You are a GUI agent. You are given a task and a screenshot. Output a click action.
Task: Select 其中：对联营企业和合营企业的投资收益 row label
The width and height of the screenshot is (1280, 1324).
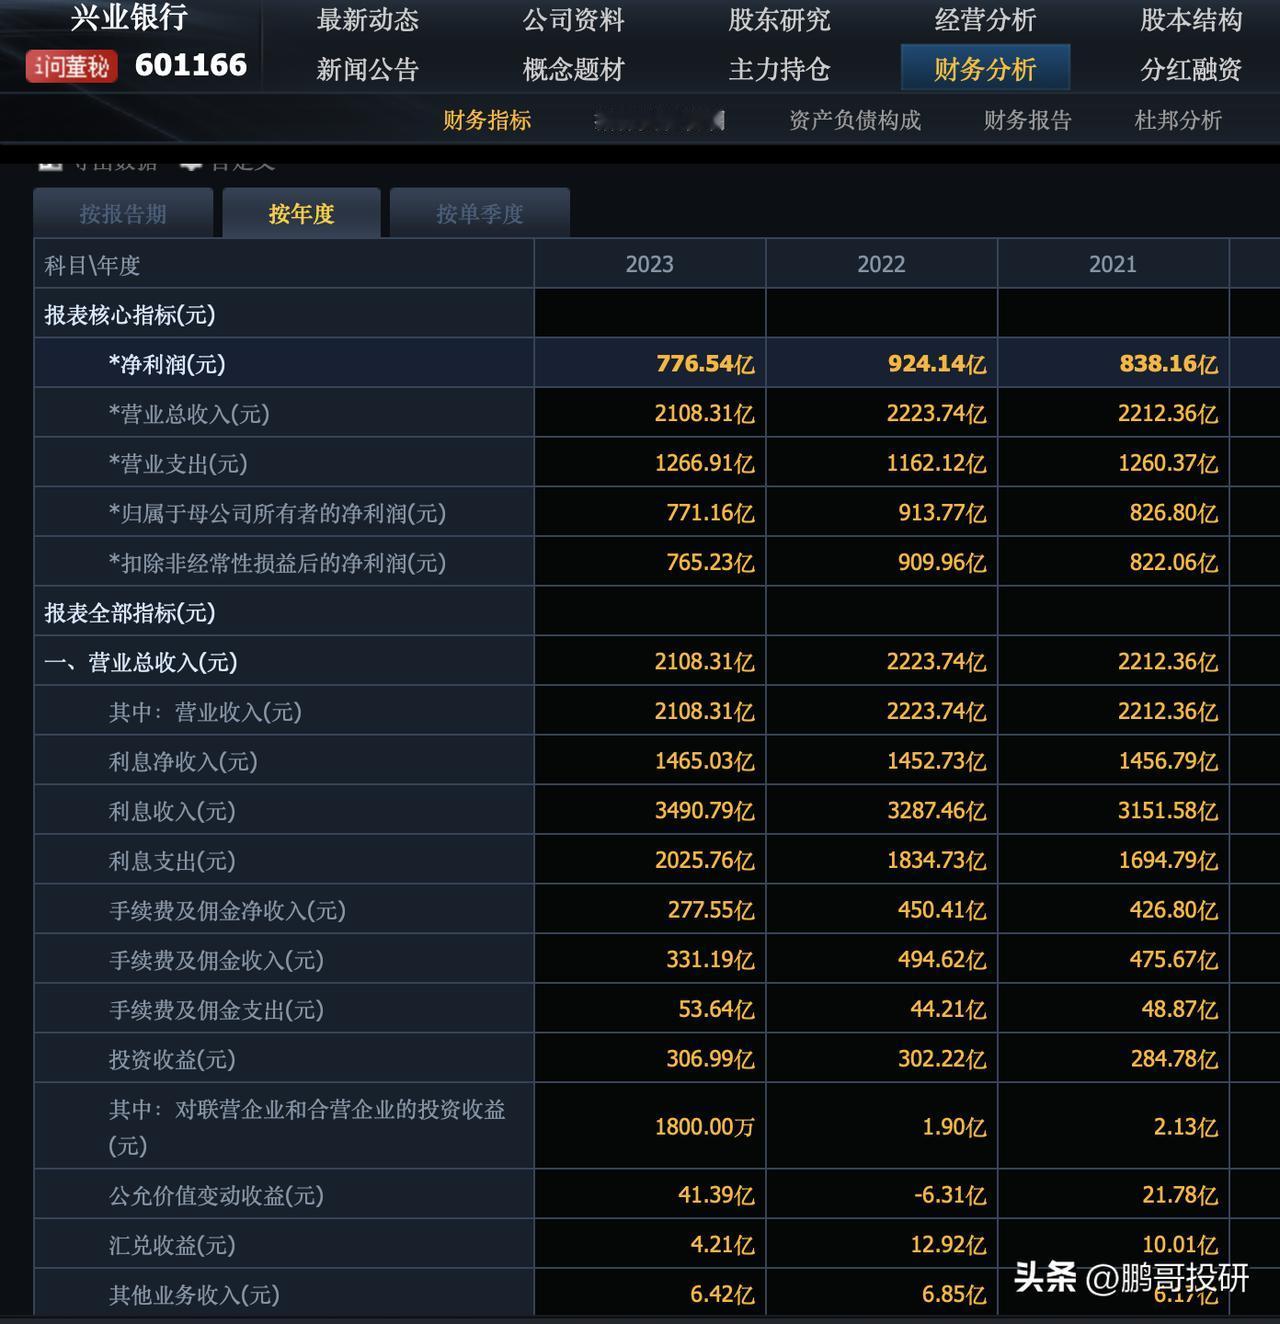307,1127
